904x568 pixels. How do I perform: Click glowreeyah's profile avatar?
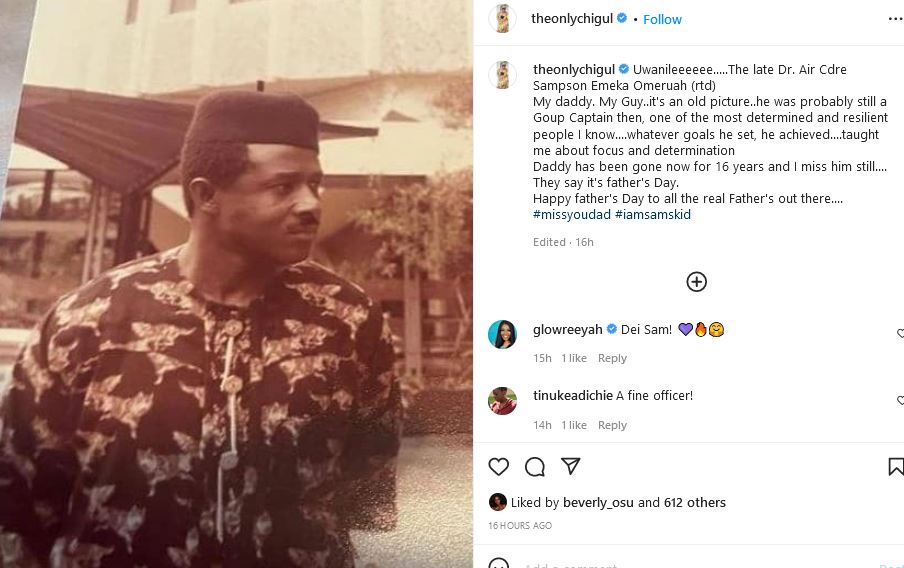pyautogui.click(x=502, y=334)
